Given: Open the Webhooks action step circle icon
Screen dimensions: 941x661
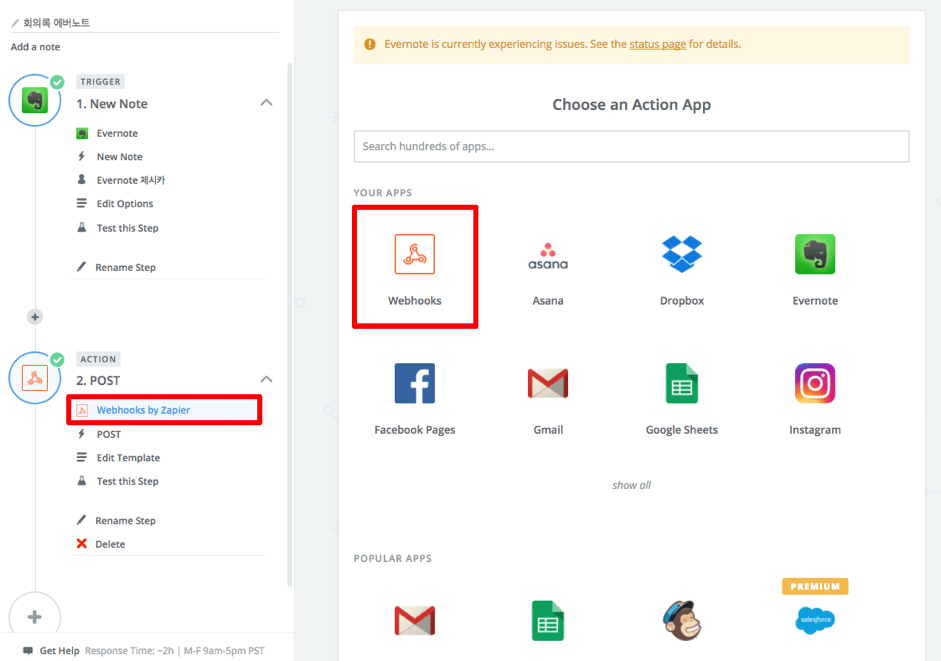Looking at the screenshot, I should (35, 378).
